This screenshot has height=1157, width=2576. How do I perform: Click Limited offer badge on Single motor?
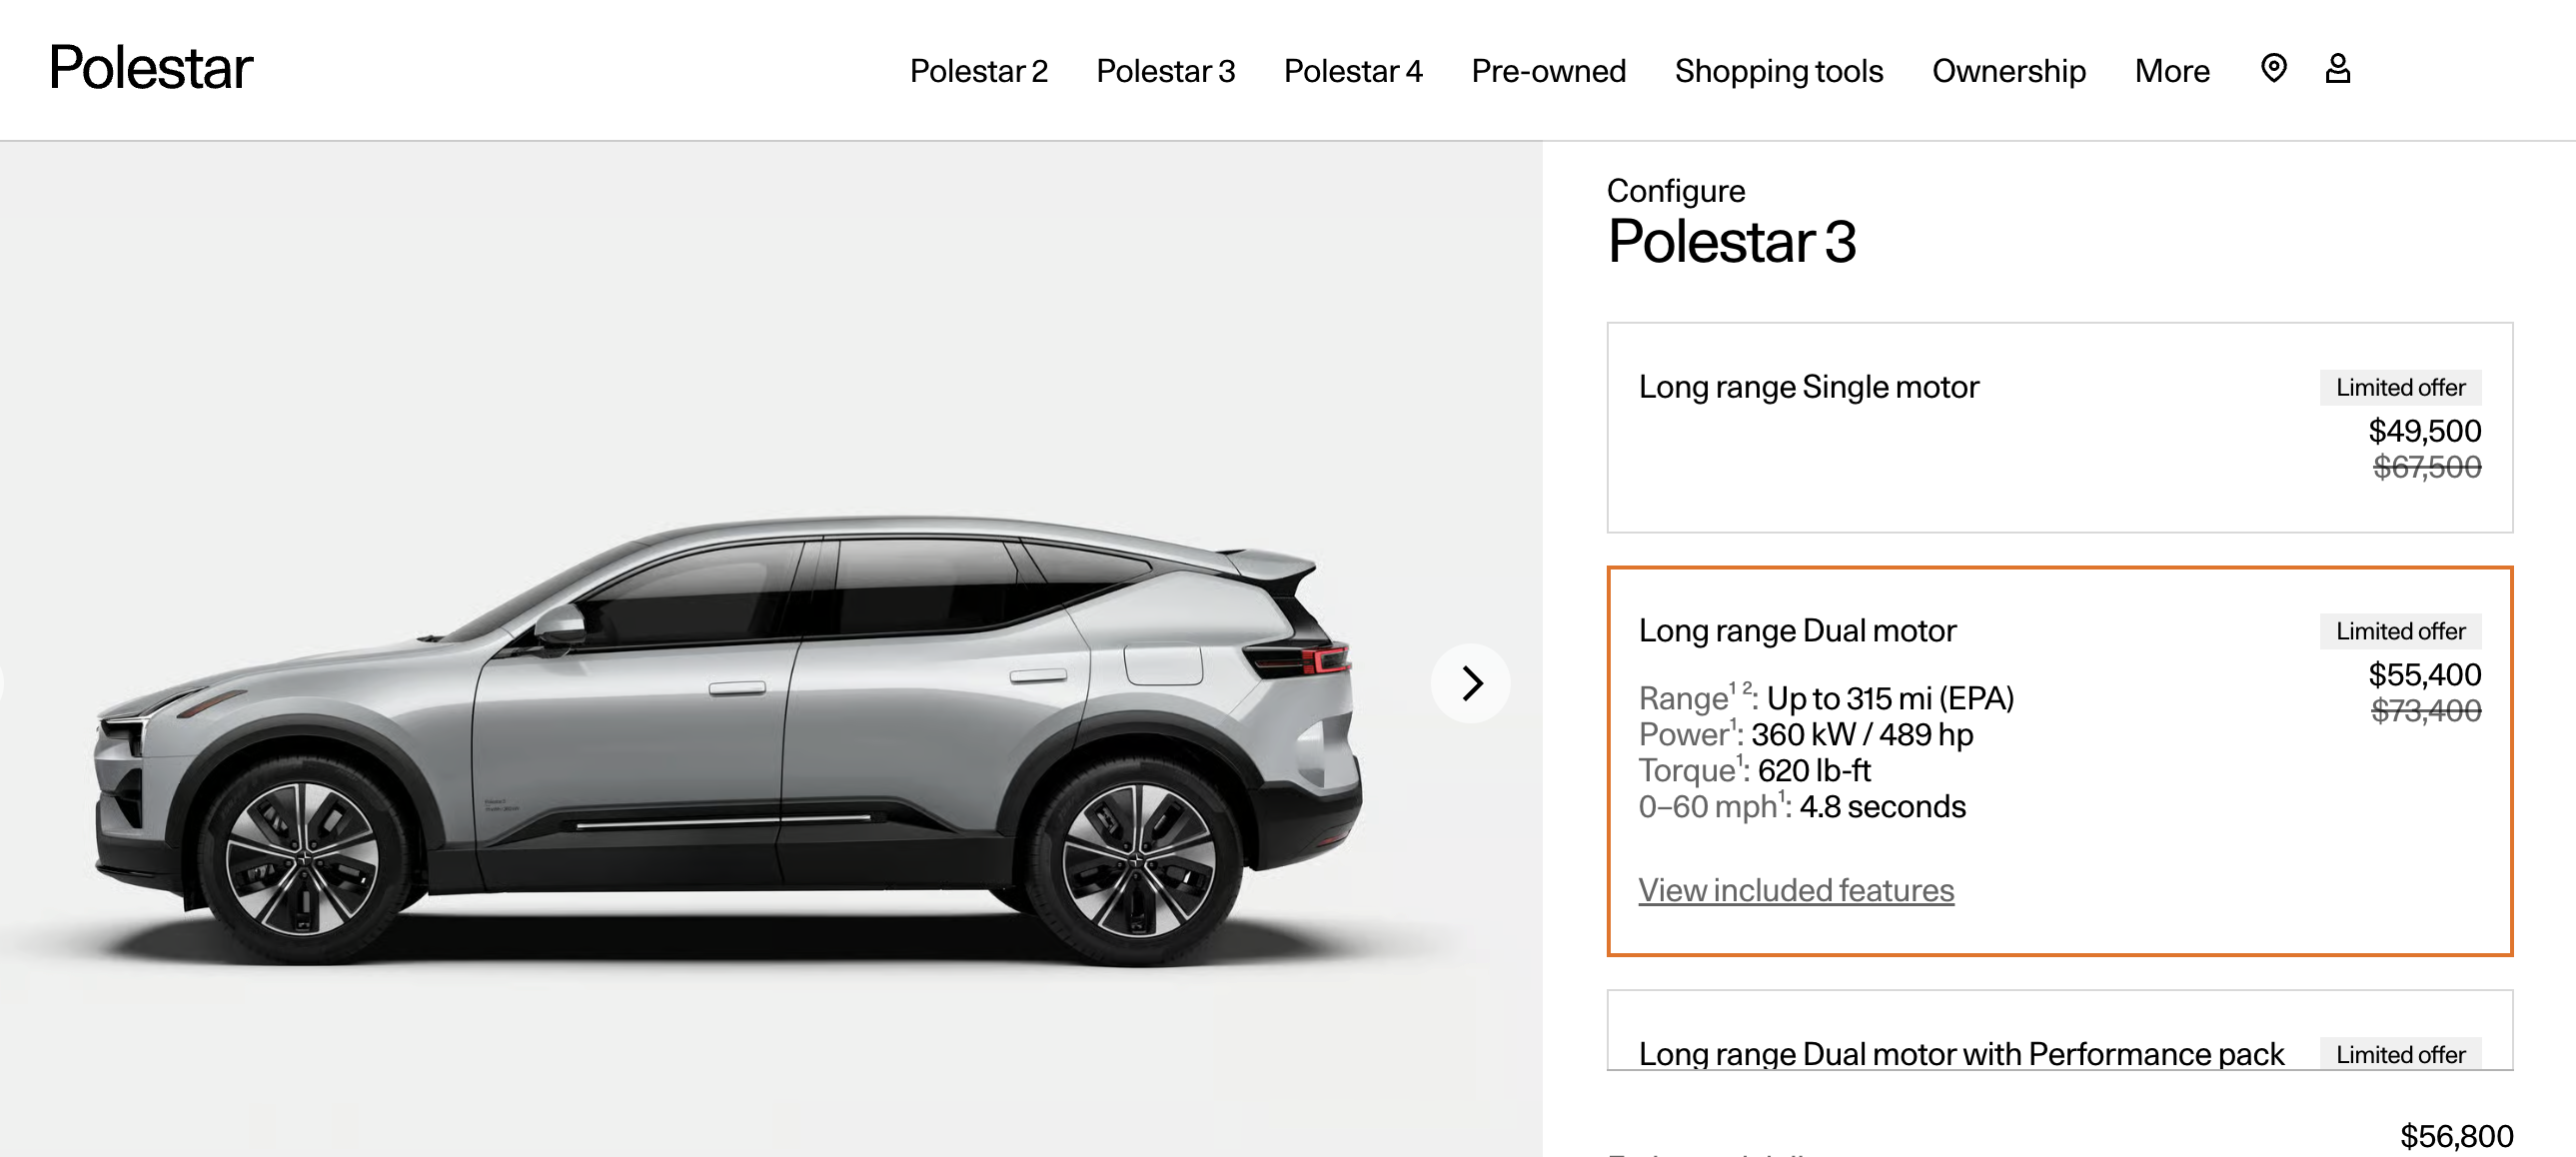(2400, 387)
